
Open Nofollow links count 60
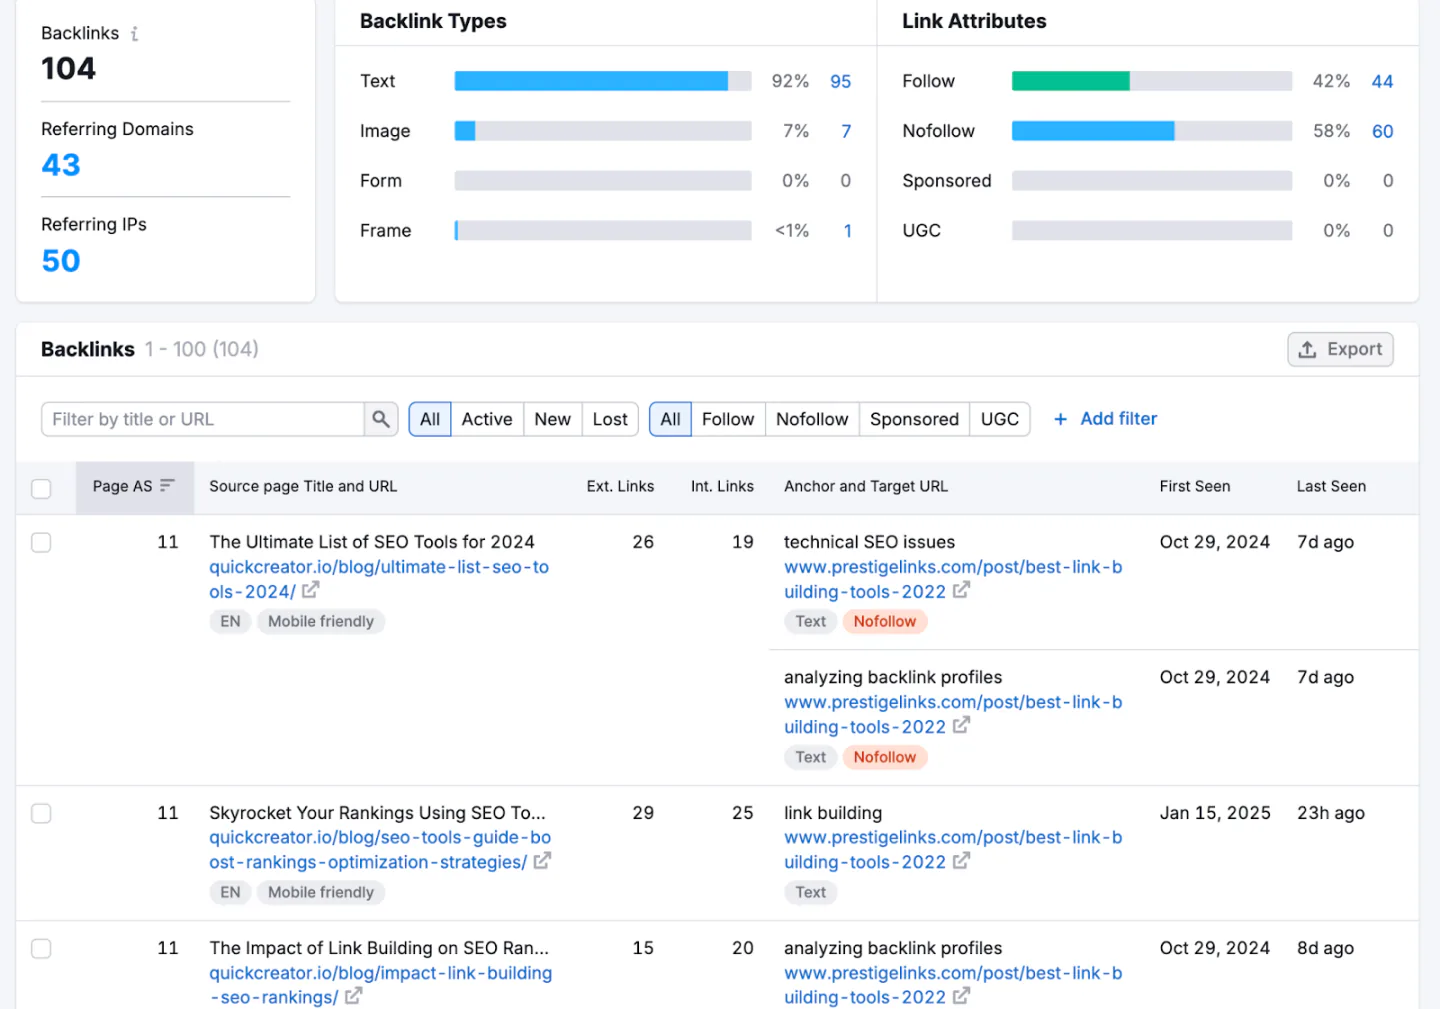[x=1382, y=131]
